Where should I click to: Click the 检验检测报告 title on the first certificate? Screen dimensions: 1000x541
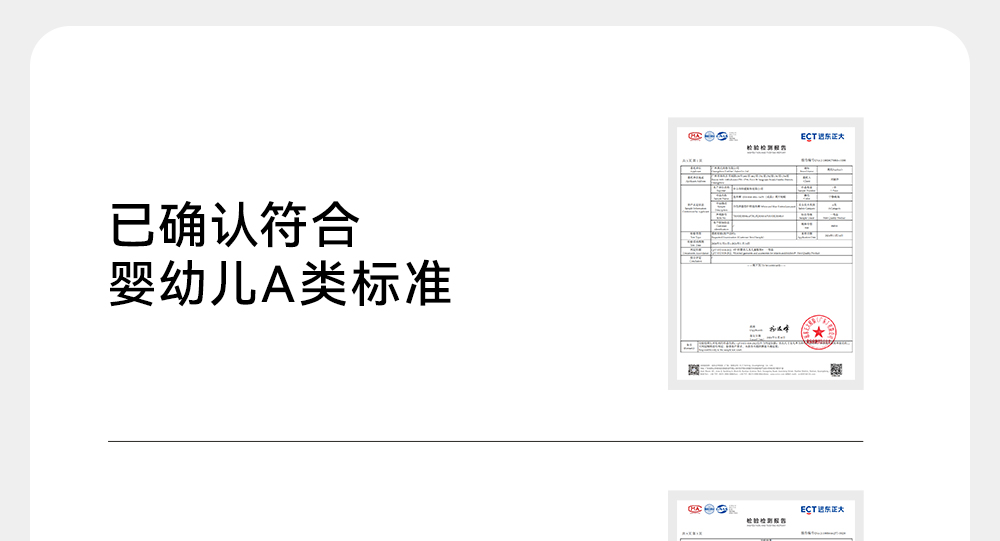click(767, 148)
